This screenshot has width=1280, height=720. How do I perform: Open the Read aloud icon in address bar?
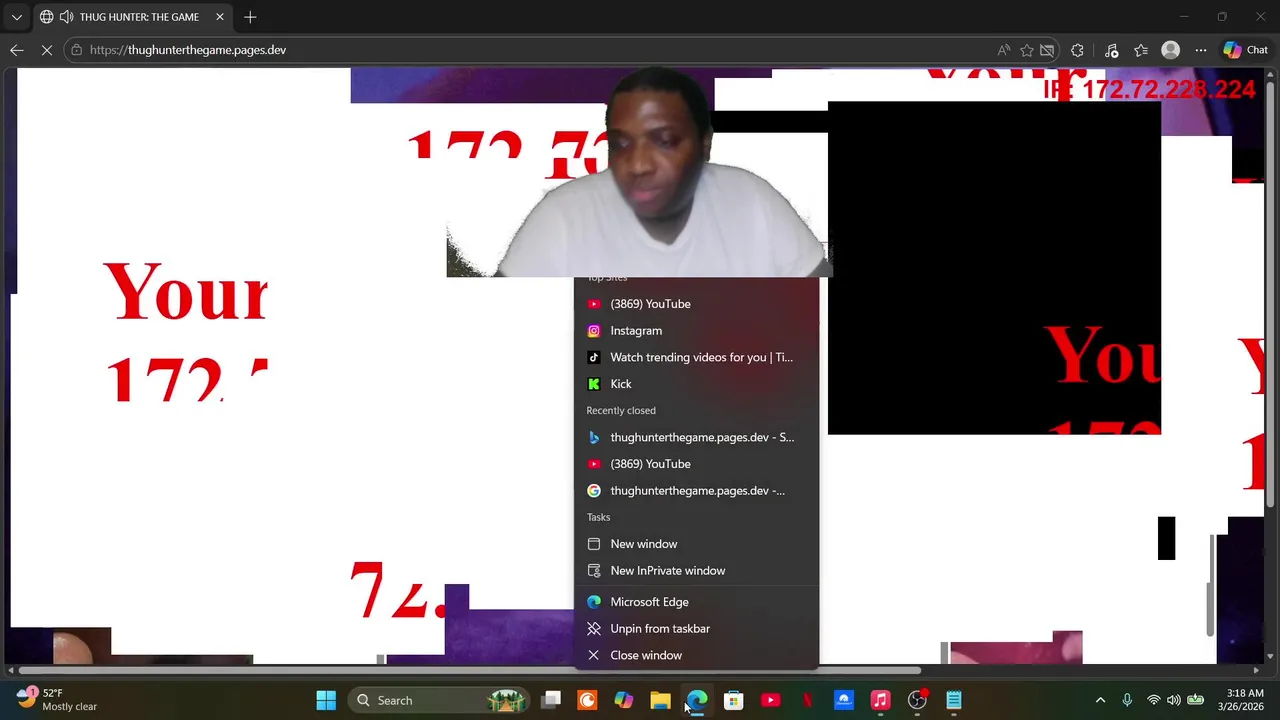click(1003, 50)
